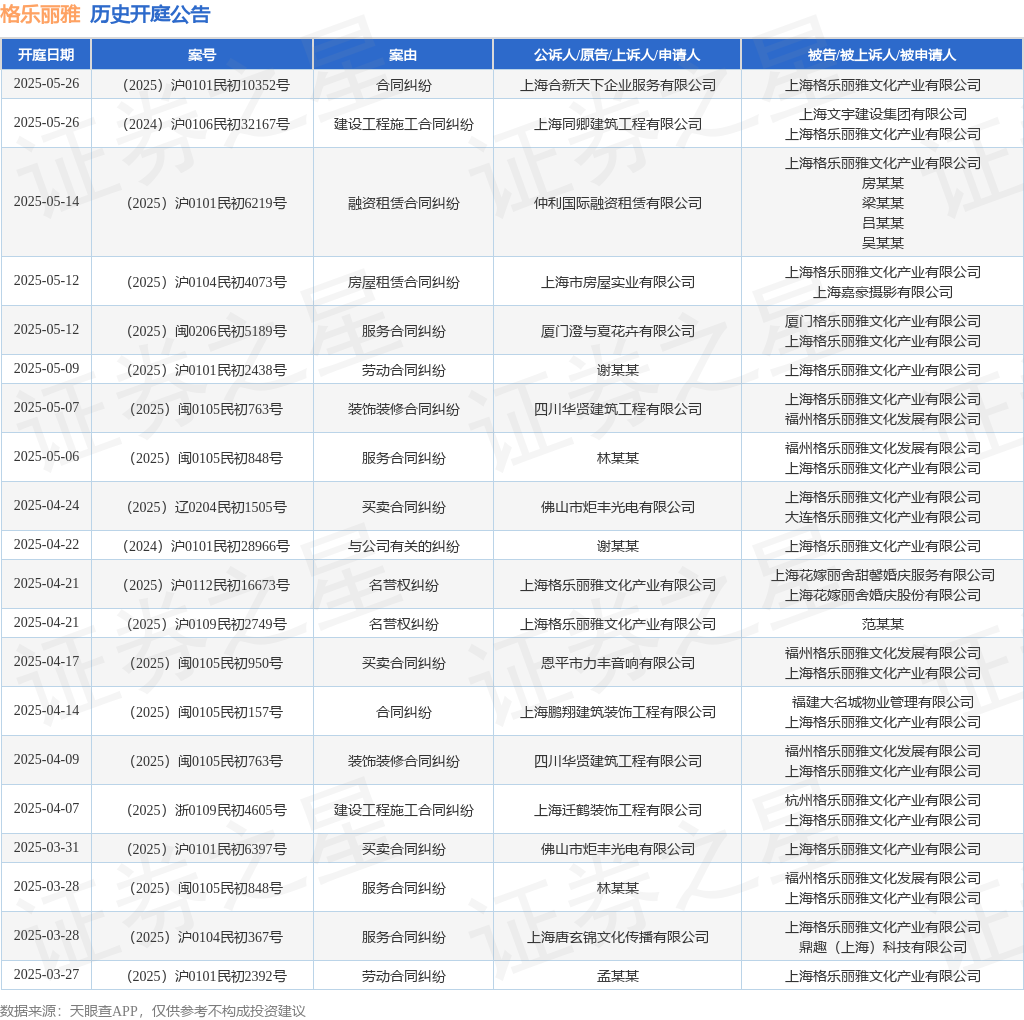This screenshot has height=1020, width=1024.
Task: Click the 融资租赁合同纠纷 cause cell
Action: pyautogui.click(x=404, y=203)
